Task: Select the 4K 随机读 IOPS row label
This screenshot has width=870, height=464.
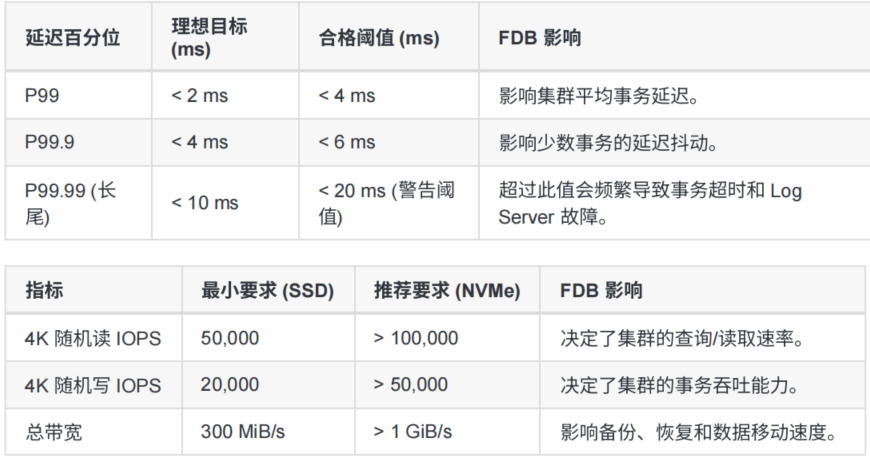Action: [93, 338]
